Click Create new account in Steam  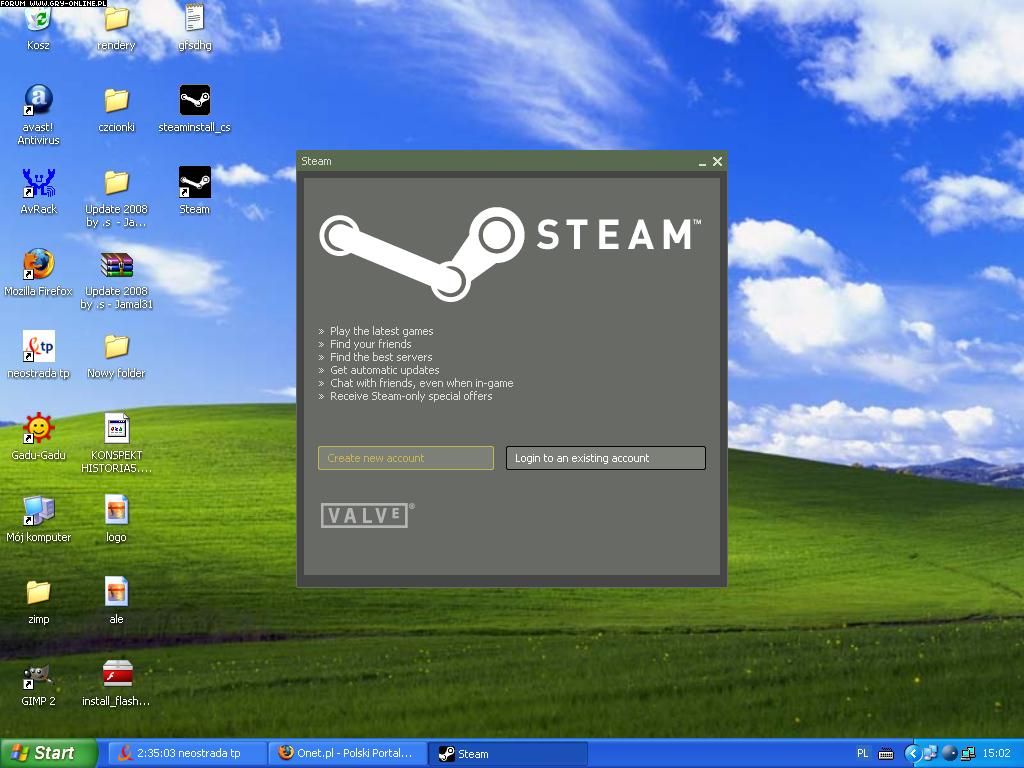point(406,458)
